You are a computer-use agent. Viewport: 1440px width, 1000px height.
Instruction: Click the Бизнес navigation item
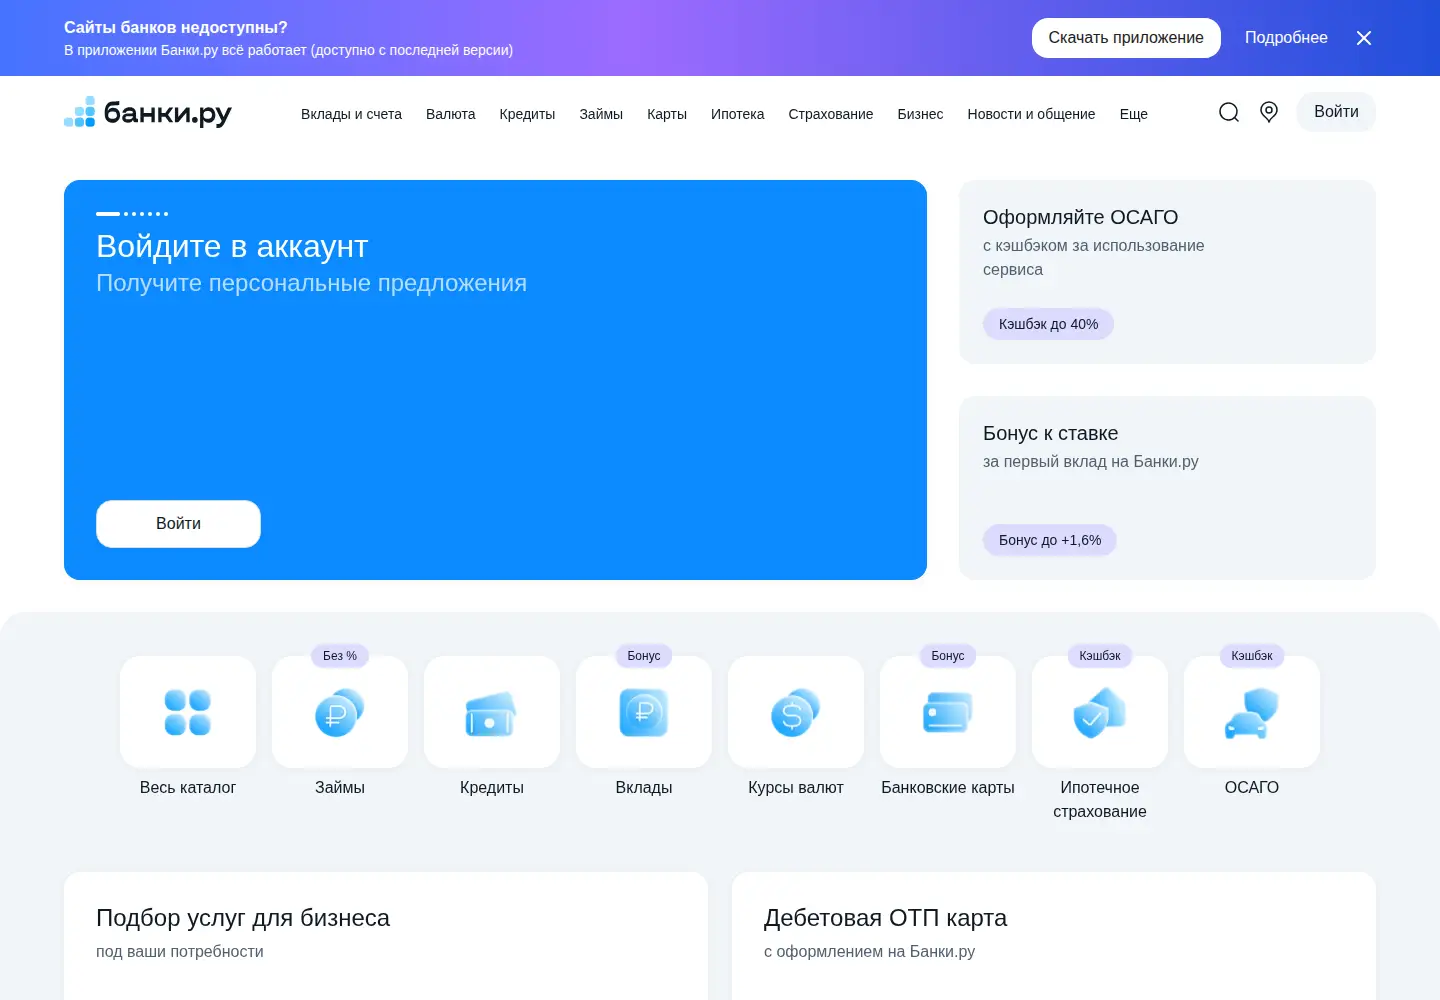pyautogui.click(x=920, y=114)
